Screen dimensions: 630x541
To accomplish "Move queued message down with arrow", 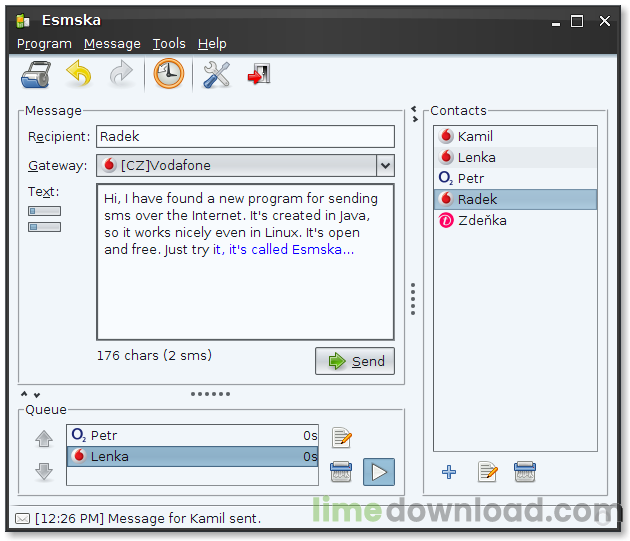I will tap(44, 471).
